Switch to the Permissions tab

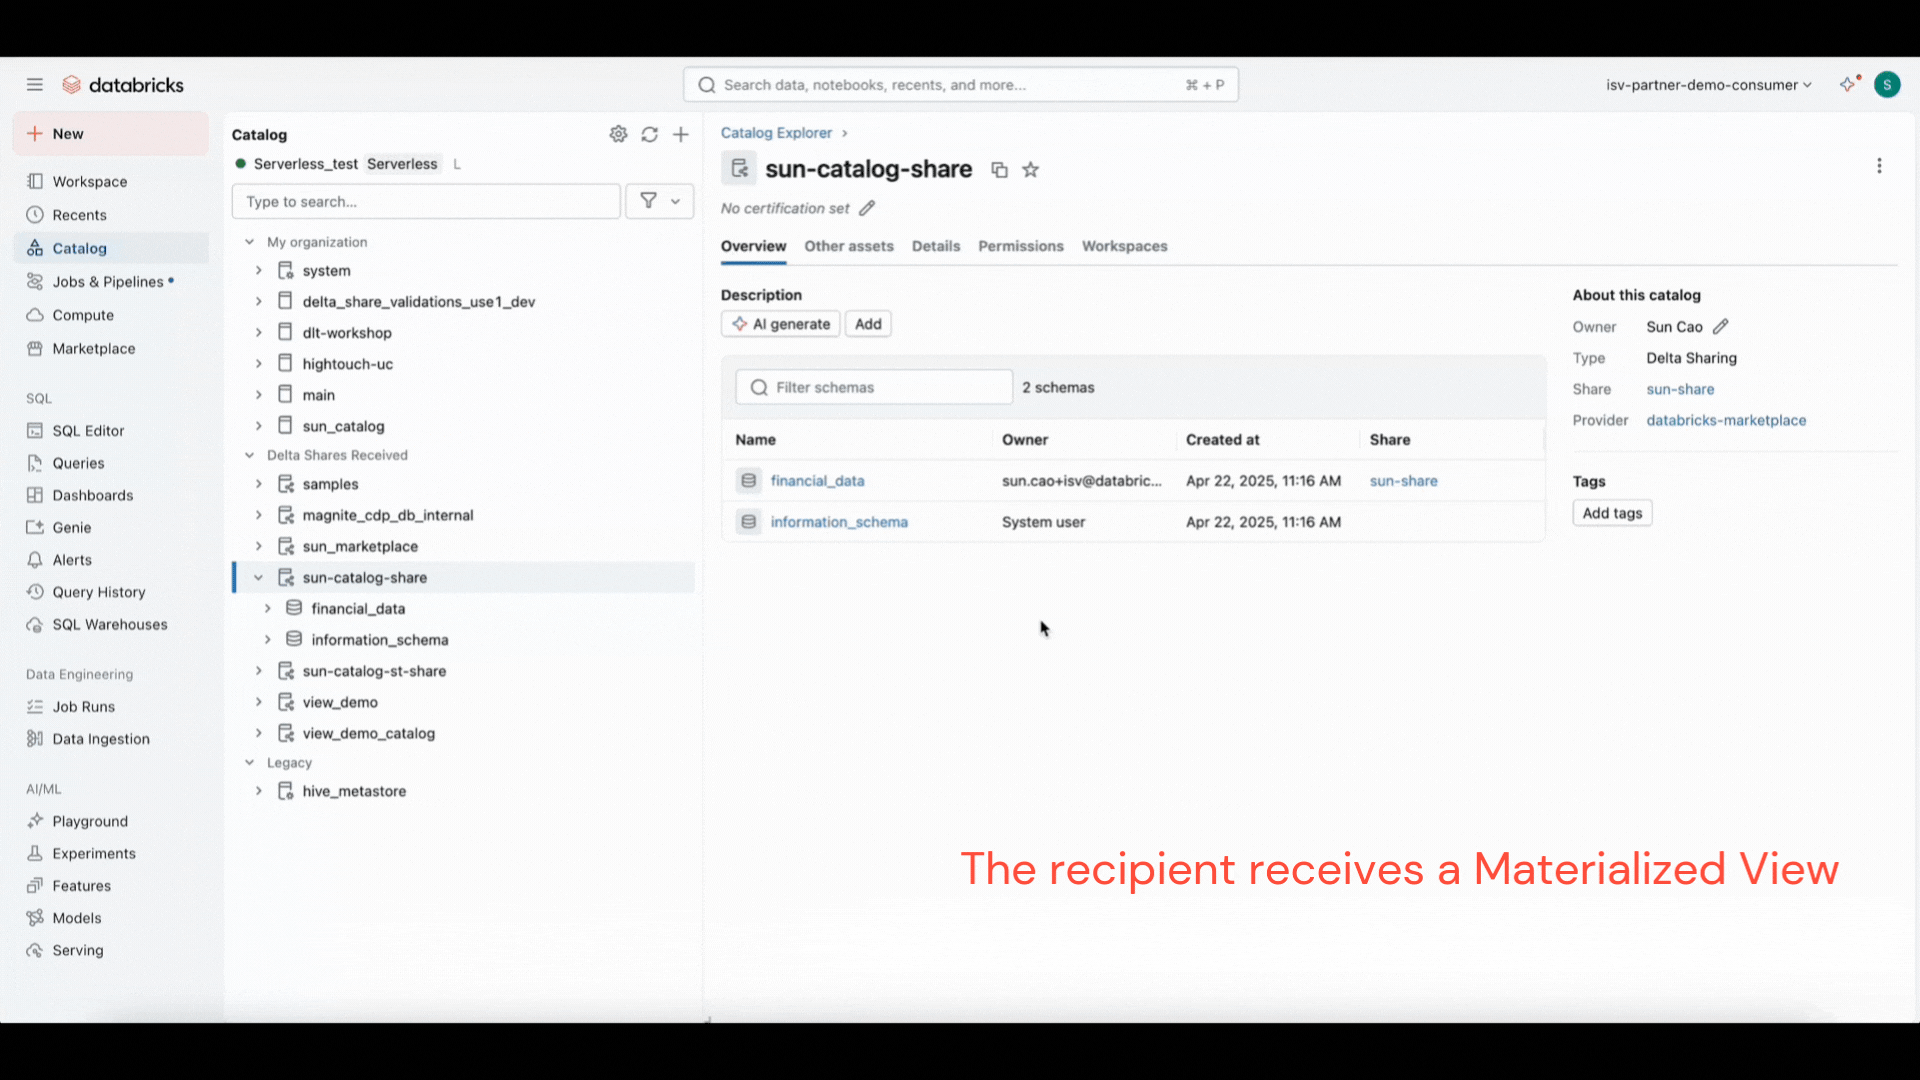tap(1020, 246)
